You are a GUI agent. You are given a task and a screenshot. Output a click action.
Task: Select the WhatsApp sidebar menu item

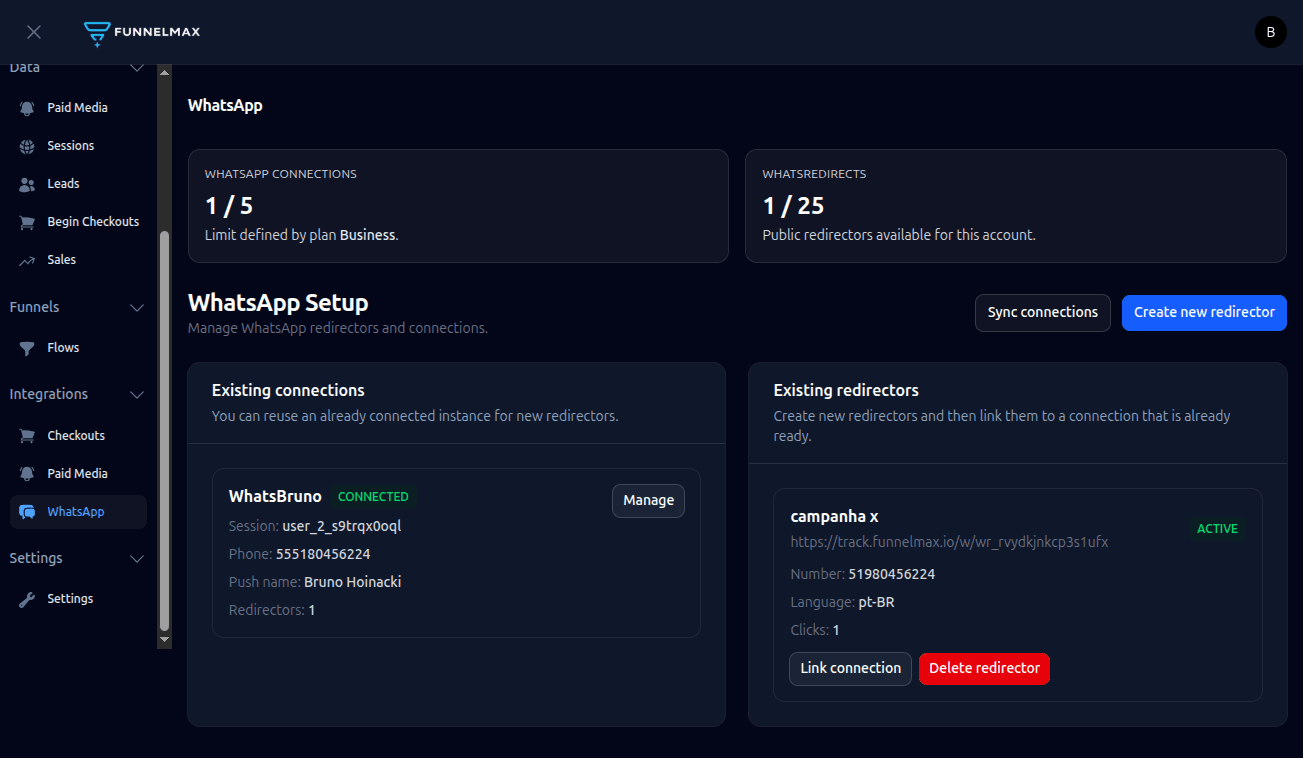click(x=78, y=511)
